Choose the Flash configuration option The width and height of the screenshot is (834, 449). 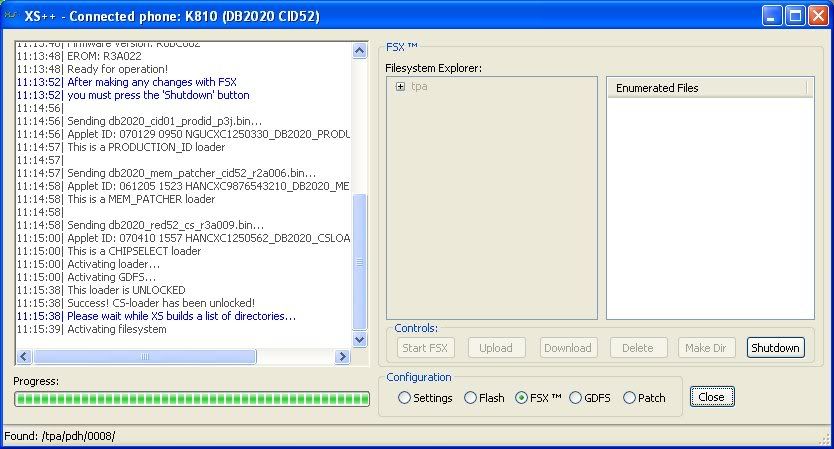(471, 398)
